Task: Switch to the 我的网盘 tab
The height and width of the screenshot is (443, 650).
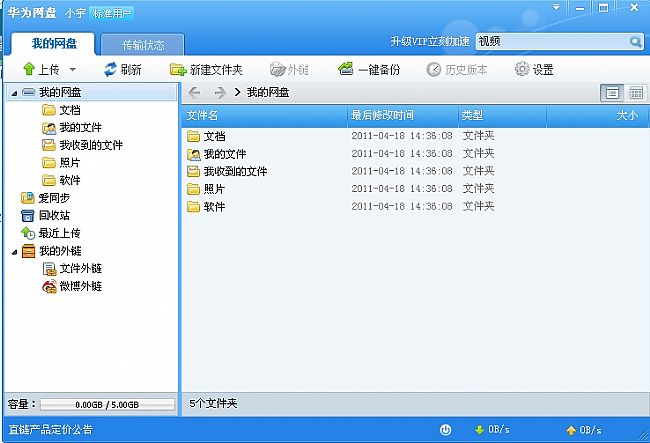Action: click(x=53, y=44)
